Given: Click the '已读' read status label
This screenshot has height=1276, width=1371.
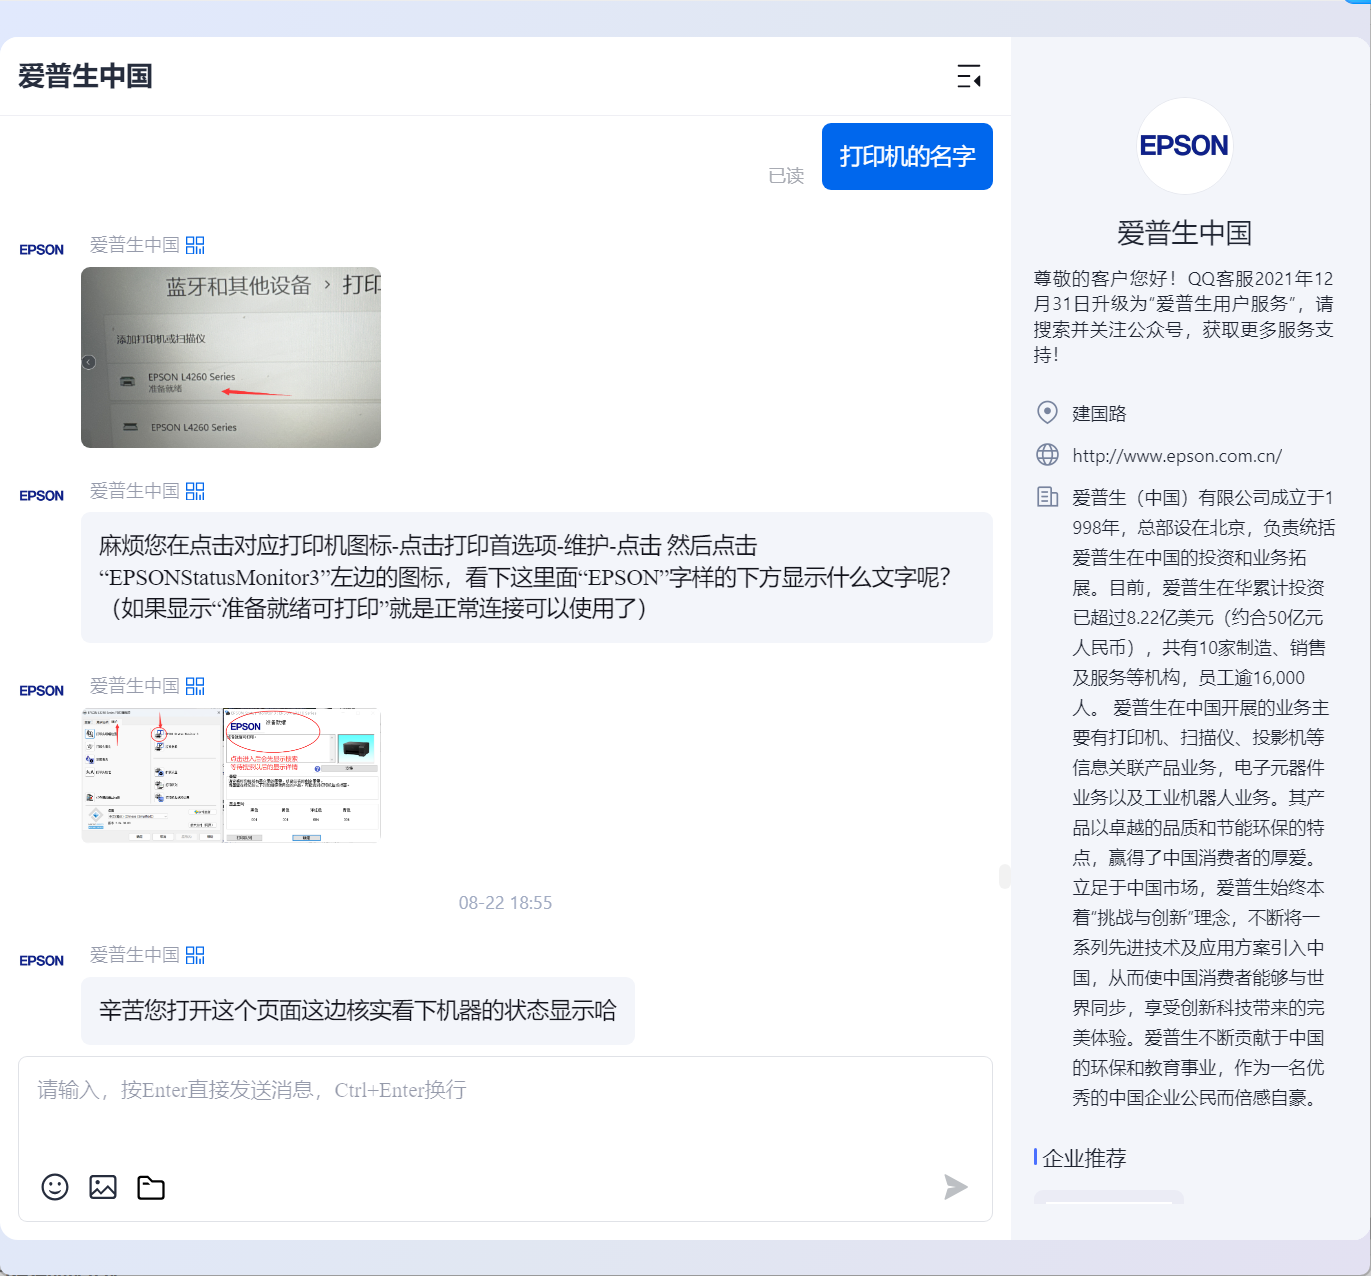Looking at the screenshot, I should point(786,176).
